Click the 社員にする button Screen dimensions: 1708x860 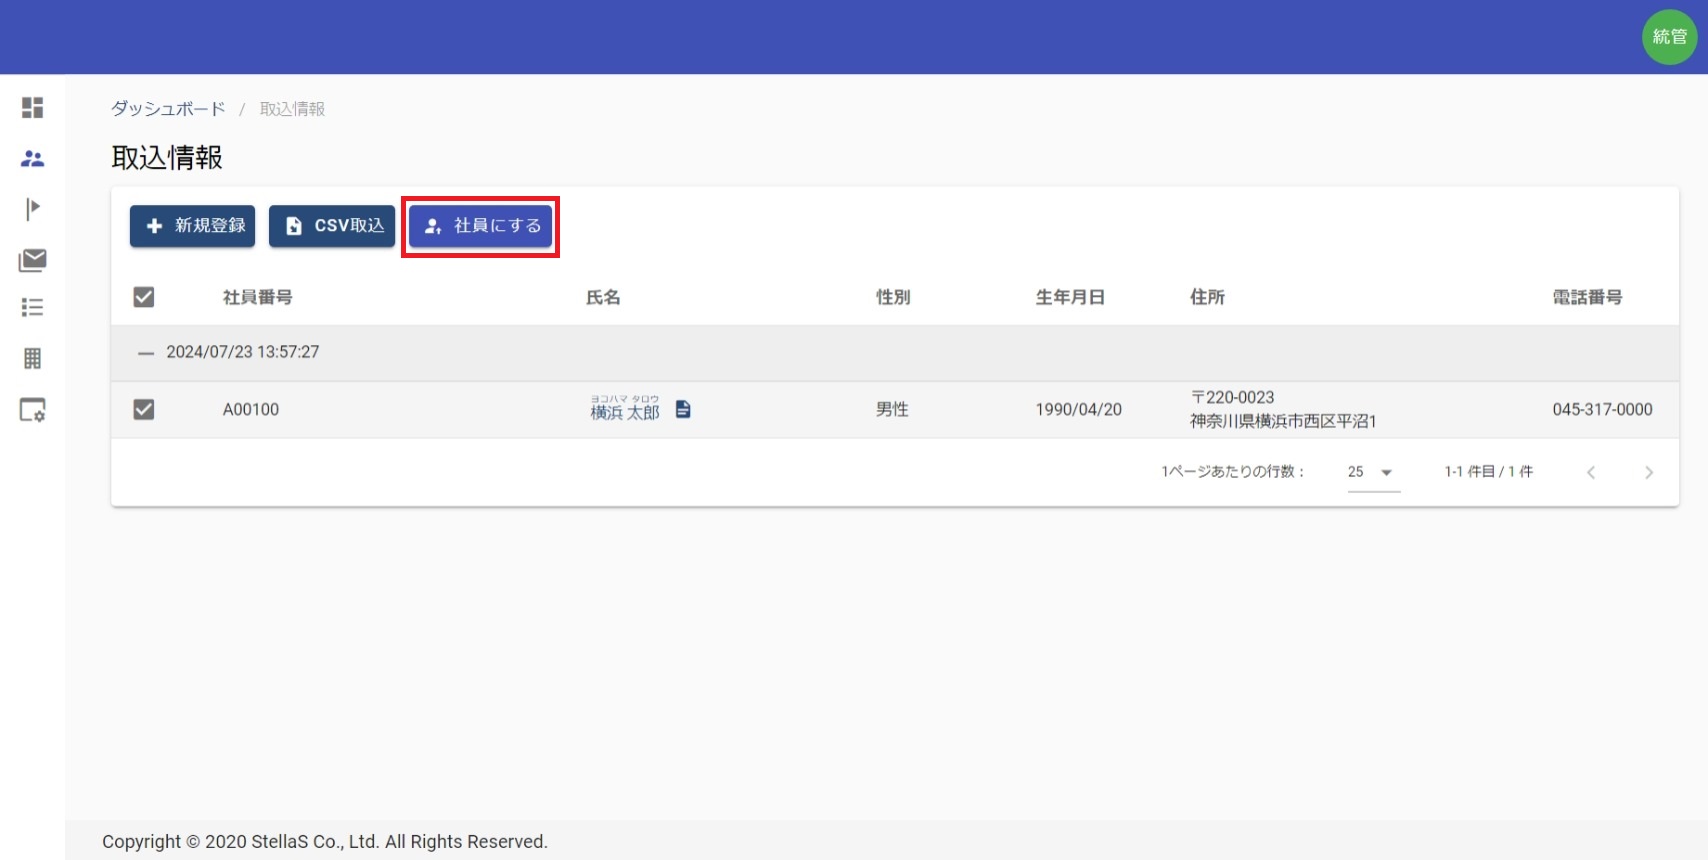[481, 226]
